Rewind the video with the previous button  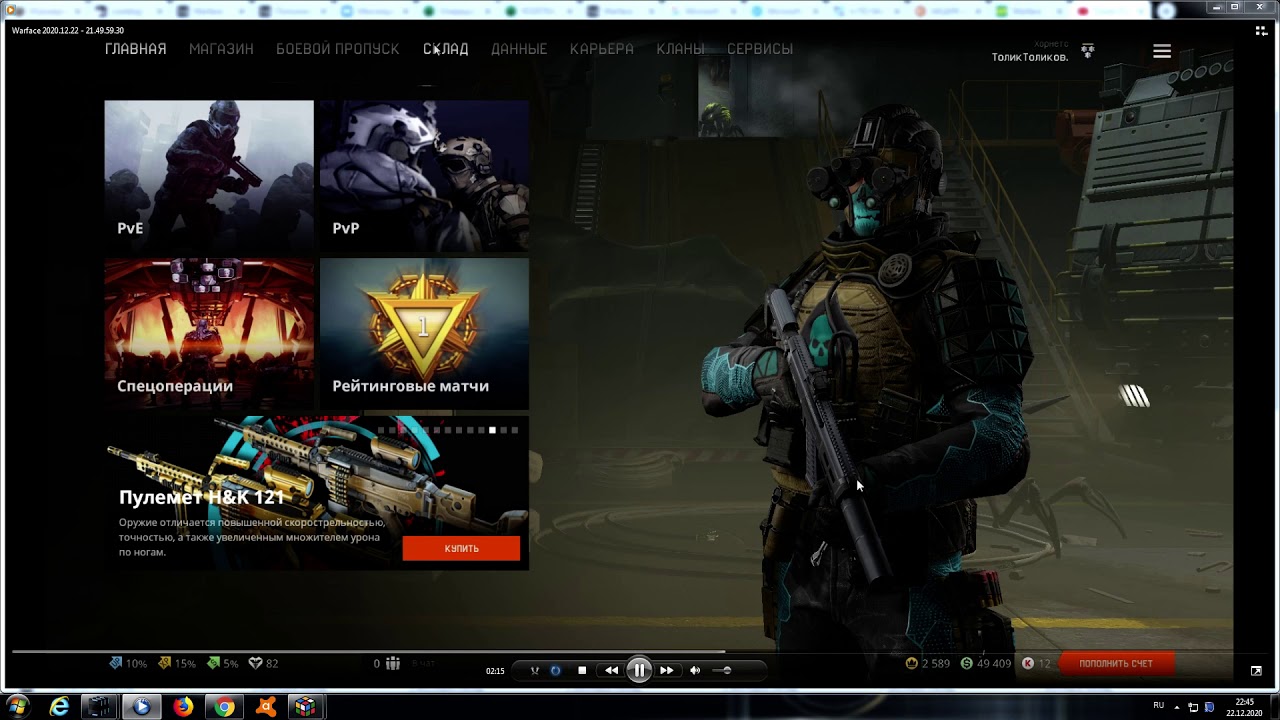611,670
